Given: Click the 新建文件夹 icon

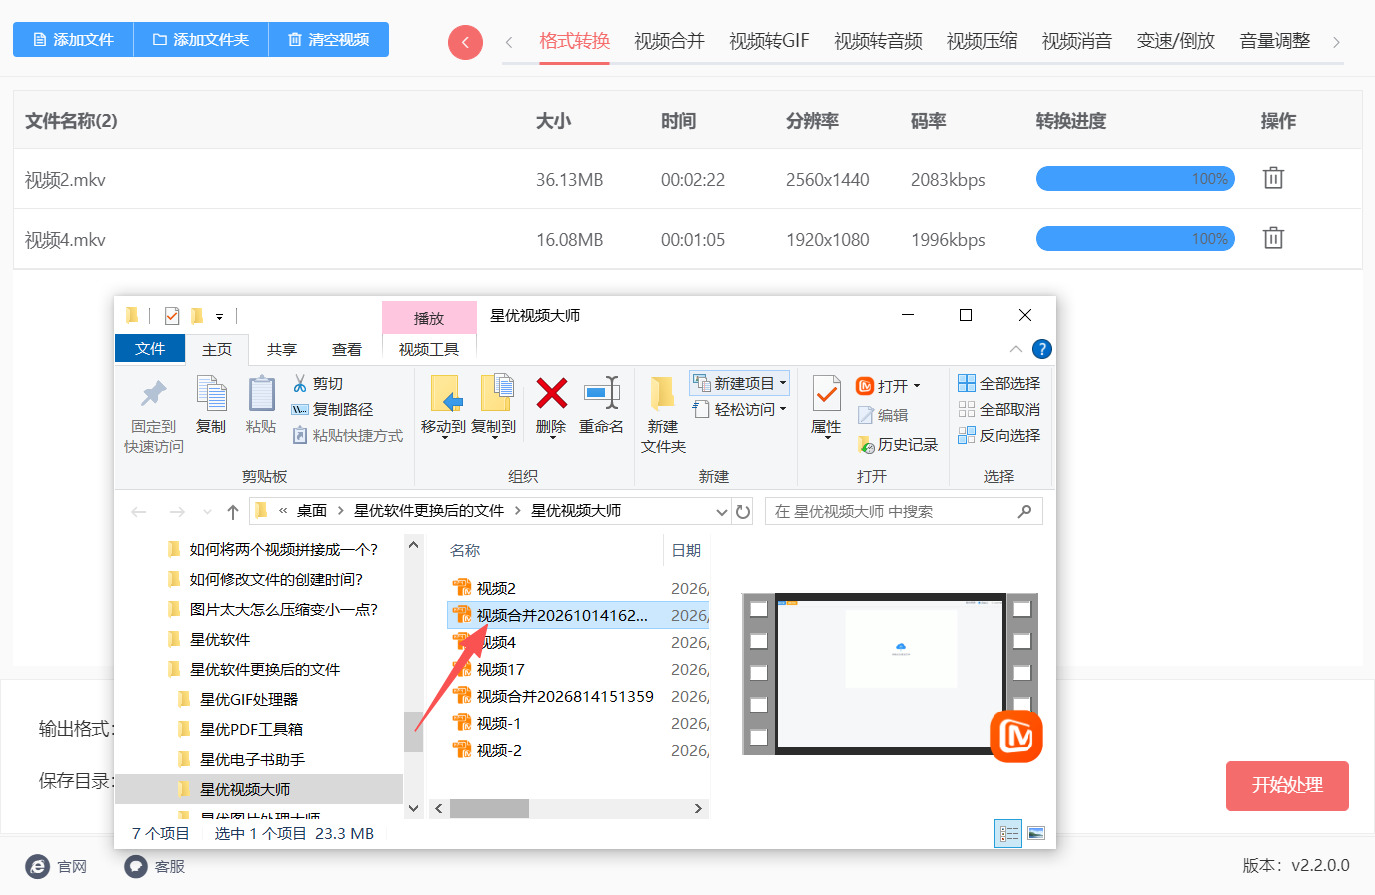Looking at the screenshot, I should coord(662,393).
